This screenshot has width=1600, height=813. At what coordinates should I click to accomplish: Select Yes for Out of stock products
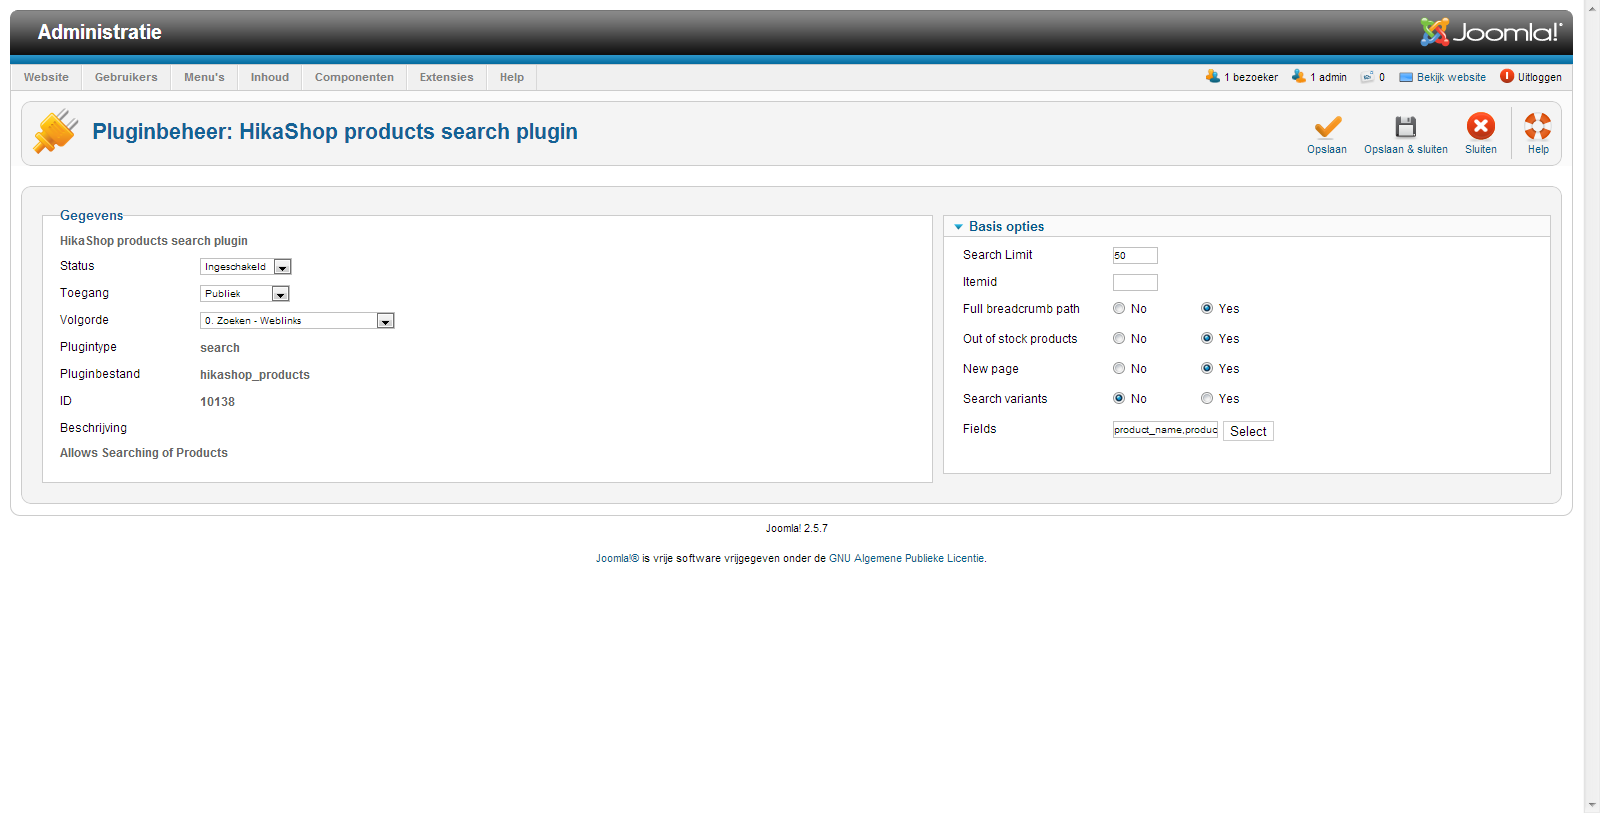point(1207,339)
